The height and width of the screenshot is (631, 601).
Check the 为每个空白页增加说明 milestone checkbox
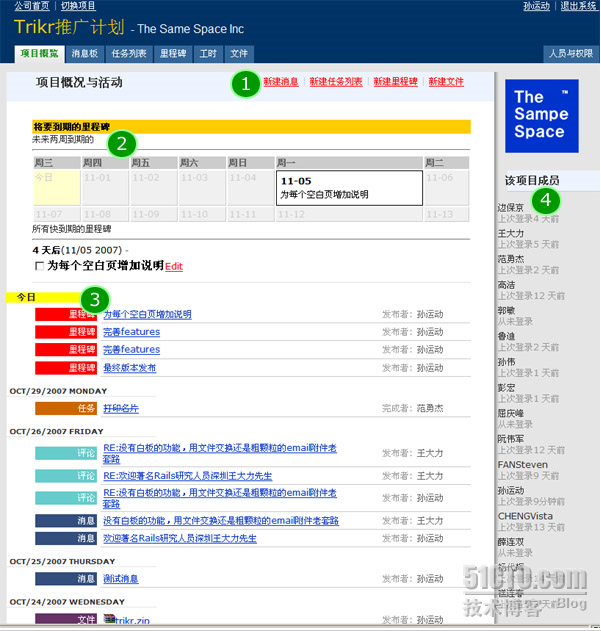[x=39, y=266]
